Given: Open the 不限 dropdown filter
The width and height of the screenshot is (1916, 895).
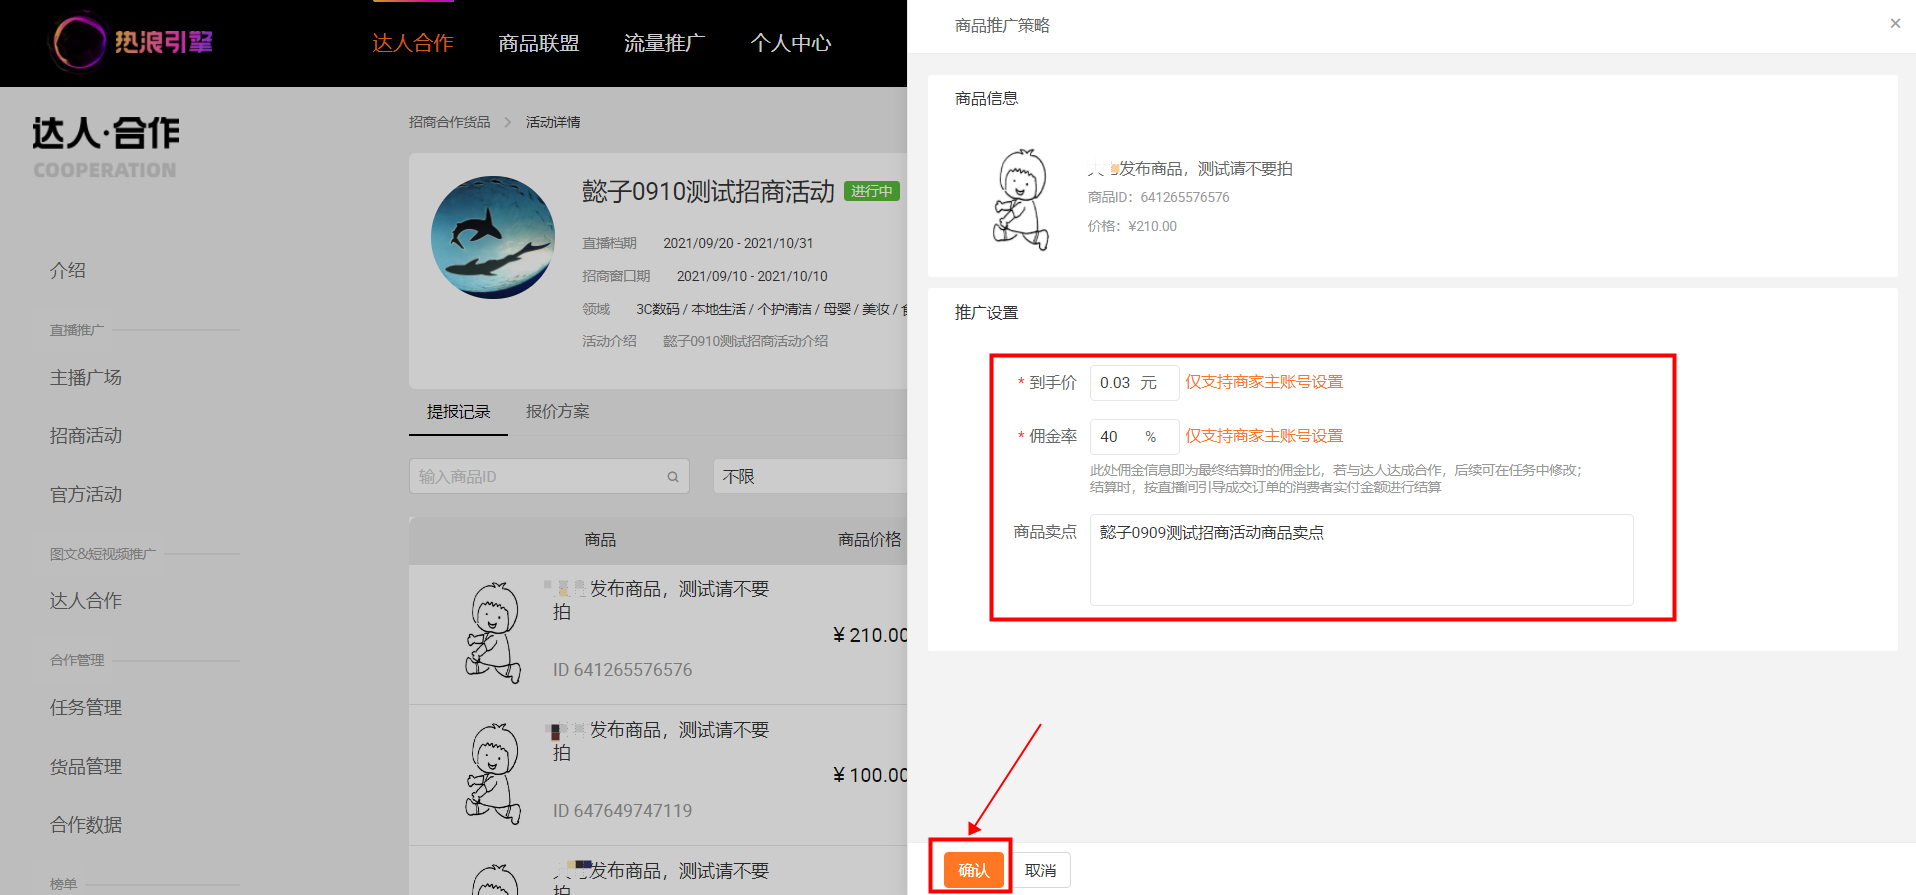Looking at the screenshot, I should pyautogui.click(x=810, y=477).
